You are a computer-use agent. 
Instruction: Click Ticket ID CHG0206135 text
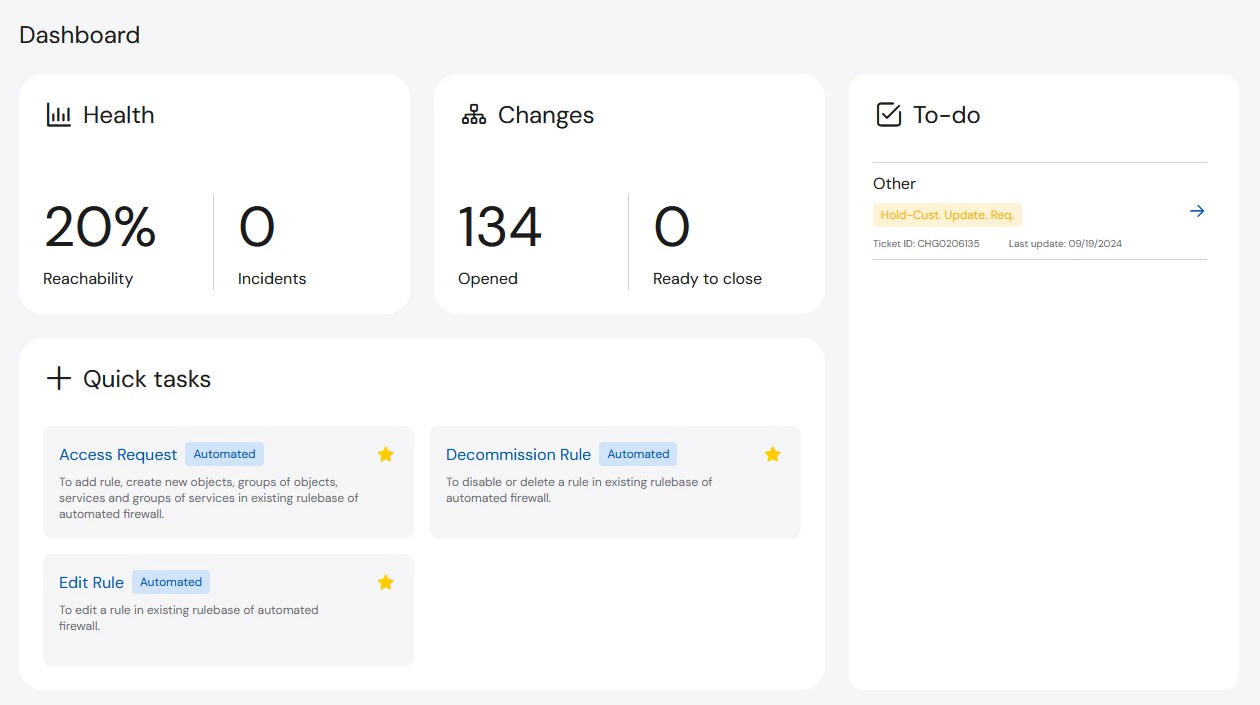tap(926, 244)
